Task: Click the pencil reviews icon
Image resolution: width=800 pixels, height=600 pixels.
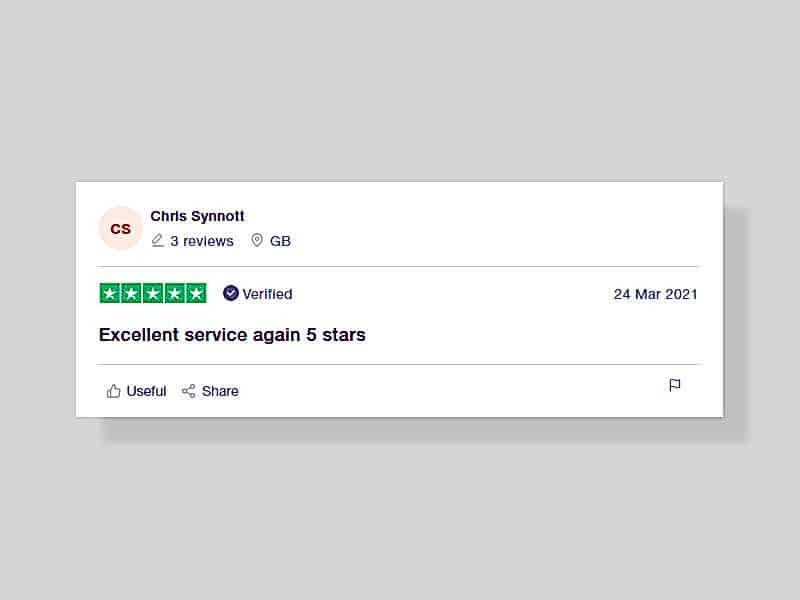Action: [157, 240]
